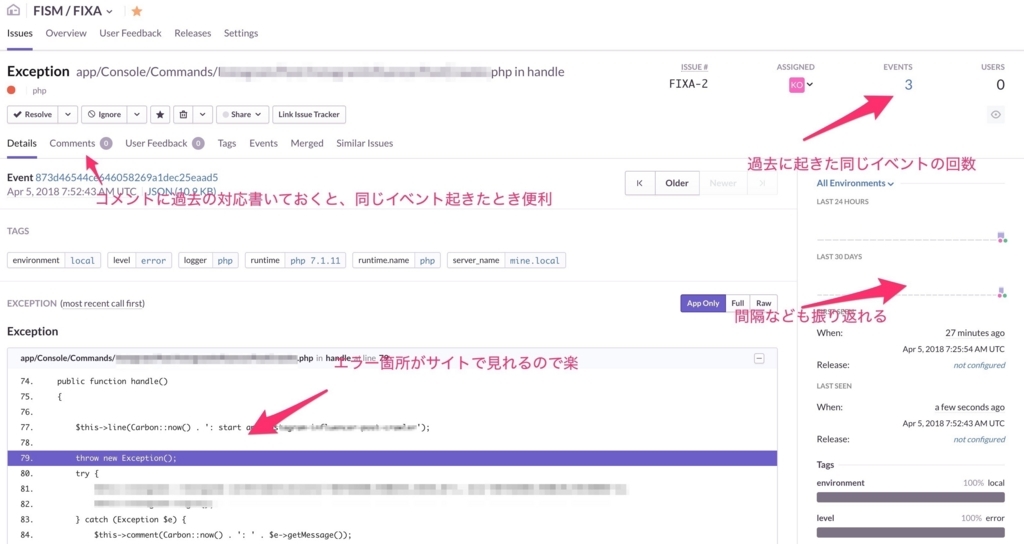Click First Seen release not configured link
This screenshot has height=544, width=1024.
coord(979,365)
